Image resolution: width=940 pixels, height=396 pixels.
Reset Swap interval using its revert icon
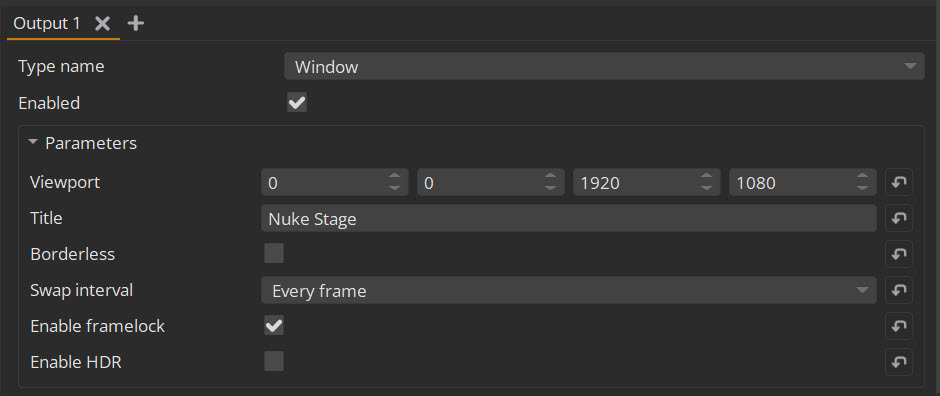(x=899, y=290)
